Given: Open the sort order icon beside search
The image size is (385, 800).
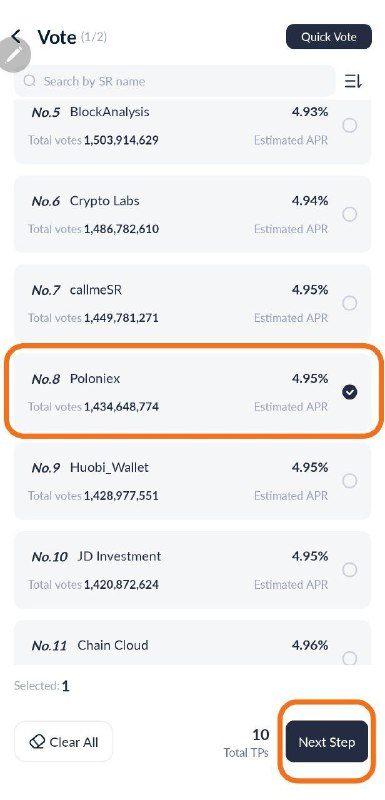Looking at the screenshot, I should pos(353,81).
